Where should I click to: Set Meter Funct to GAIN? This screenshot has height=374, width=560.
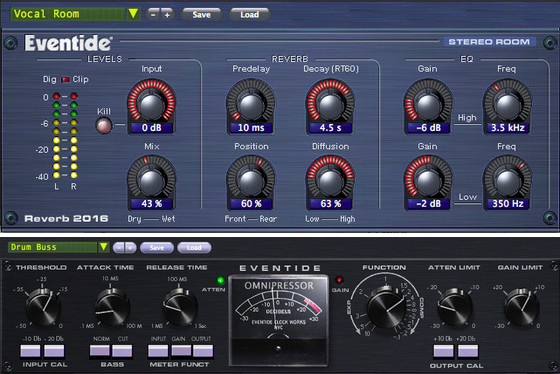tap(181, 351)
